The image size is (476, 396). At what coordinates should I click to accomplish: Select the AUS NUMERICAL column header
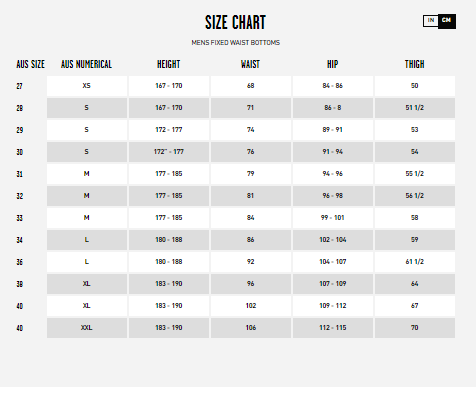(86, 64)
